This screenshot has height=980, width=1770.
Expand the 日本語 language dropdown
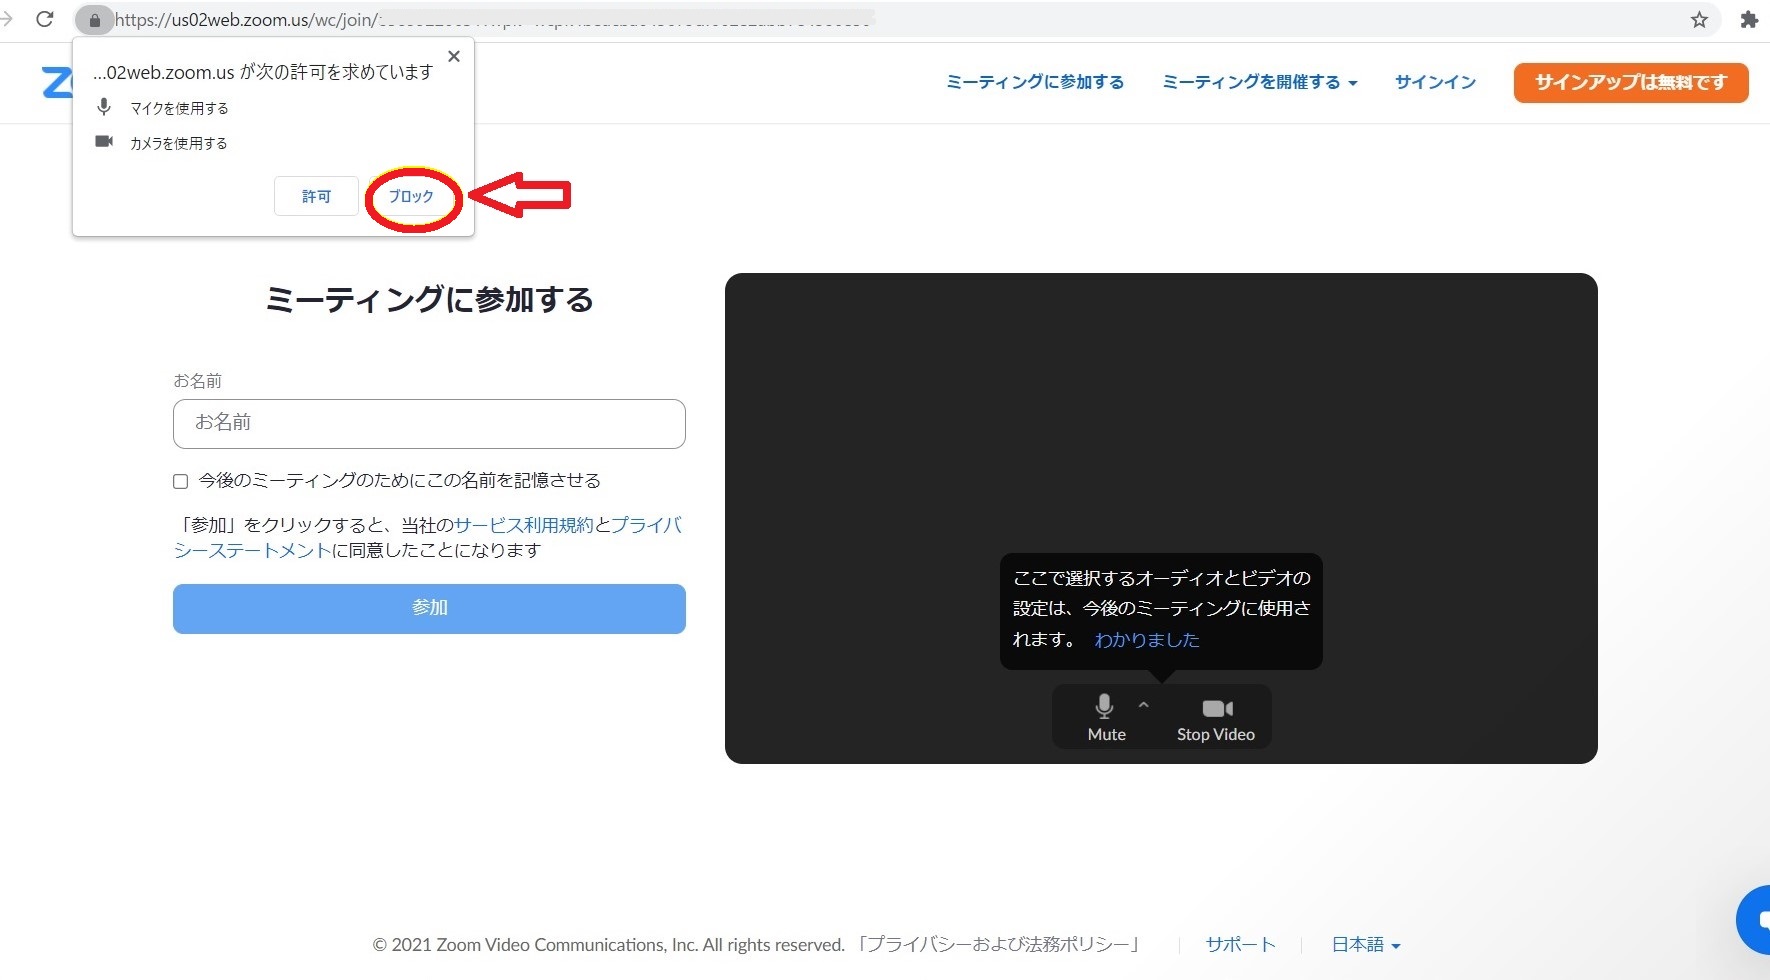pos(1365,944)
